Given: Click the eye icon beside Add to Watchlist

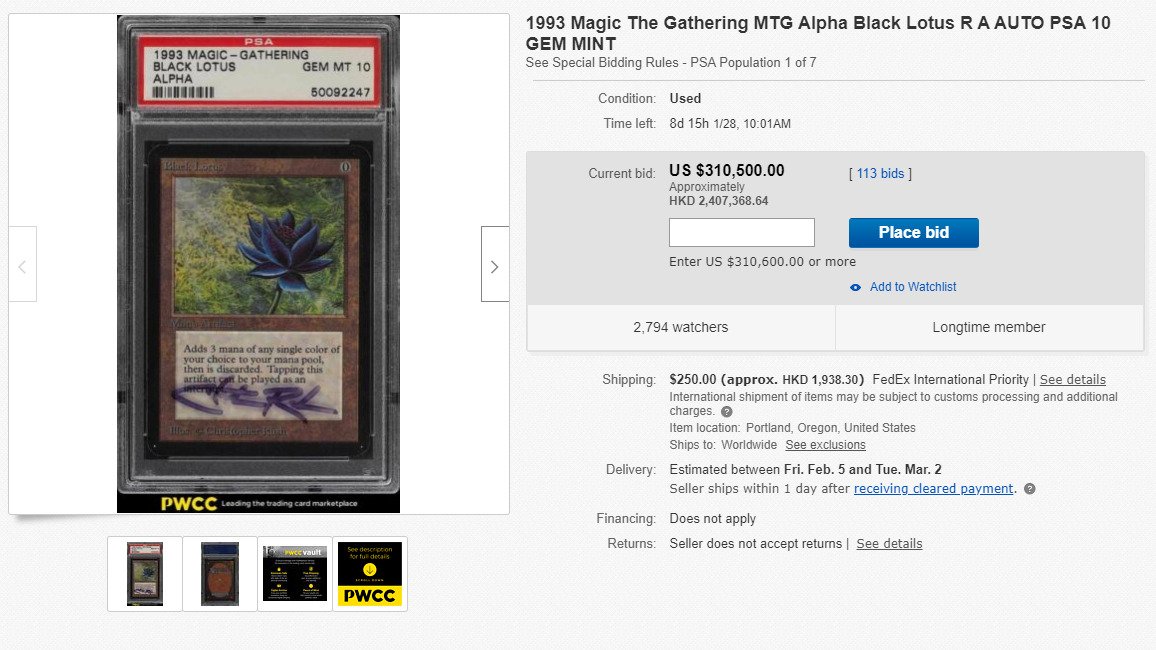Looking at the screenshot, I should tap(855, 287).
